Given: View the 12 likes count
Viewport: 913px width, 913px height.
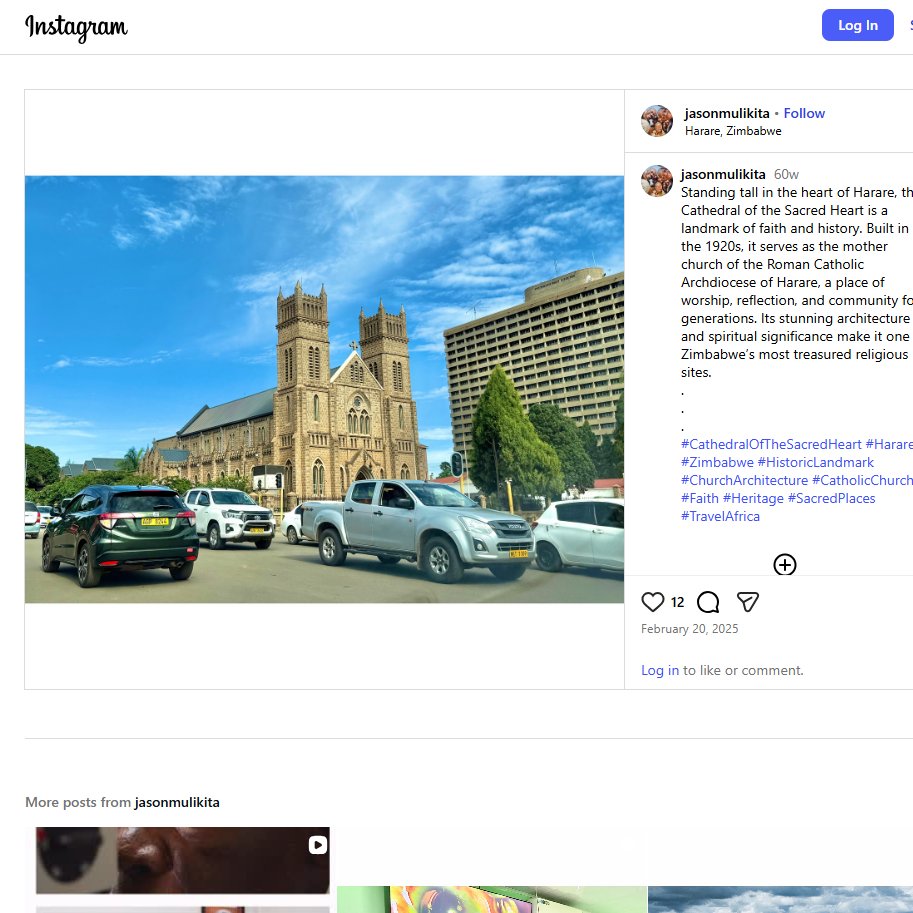Looking at the screenshot, I should (x=677, y=602).
